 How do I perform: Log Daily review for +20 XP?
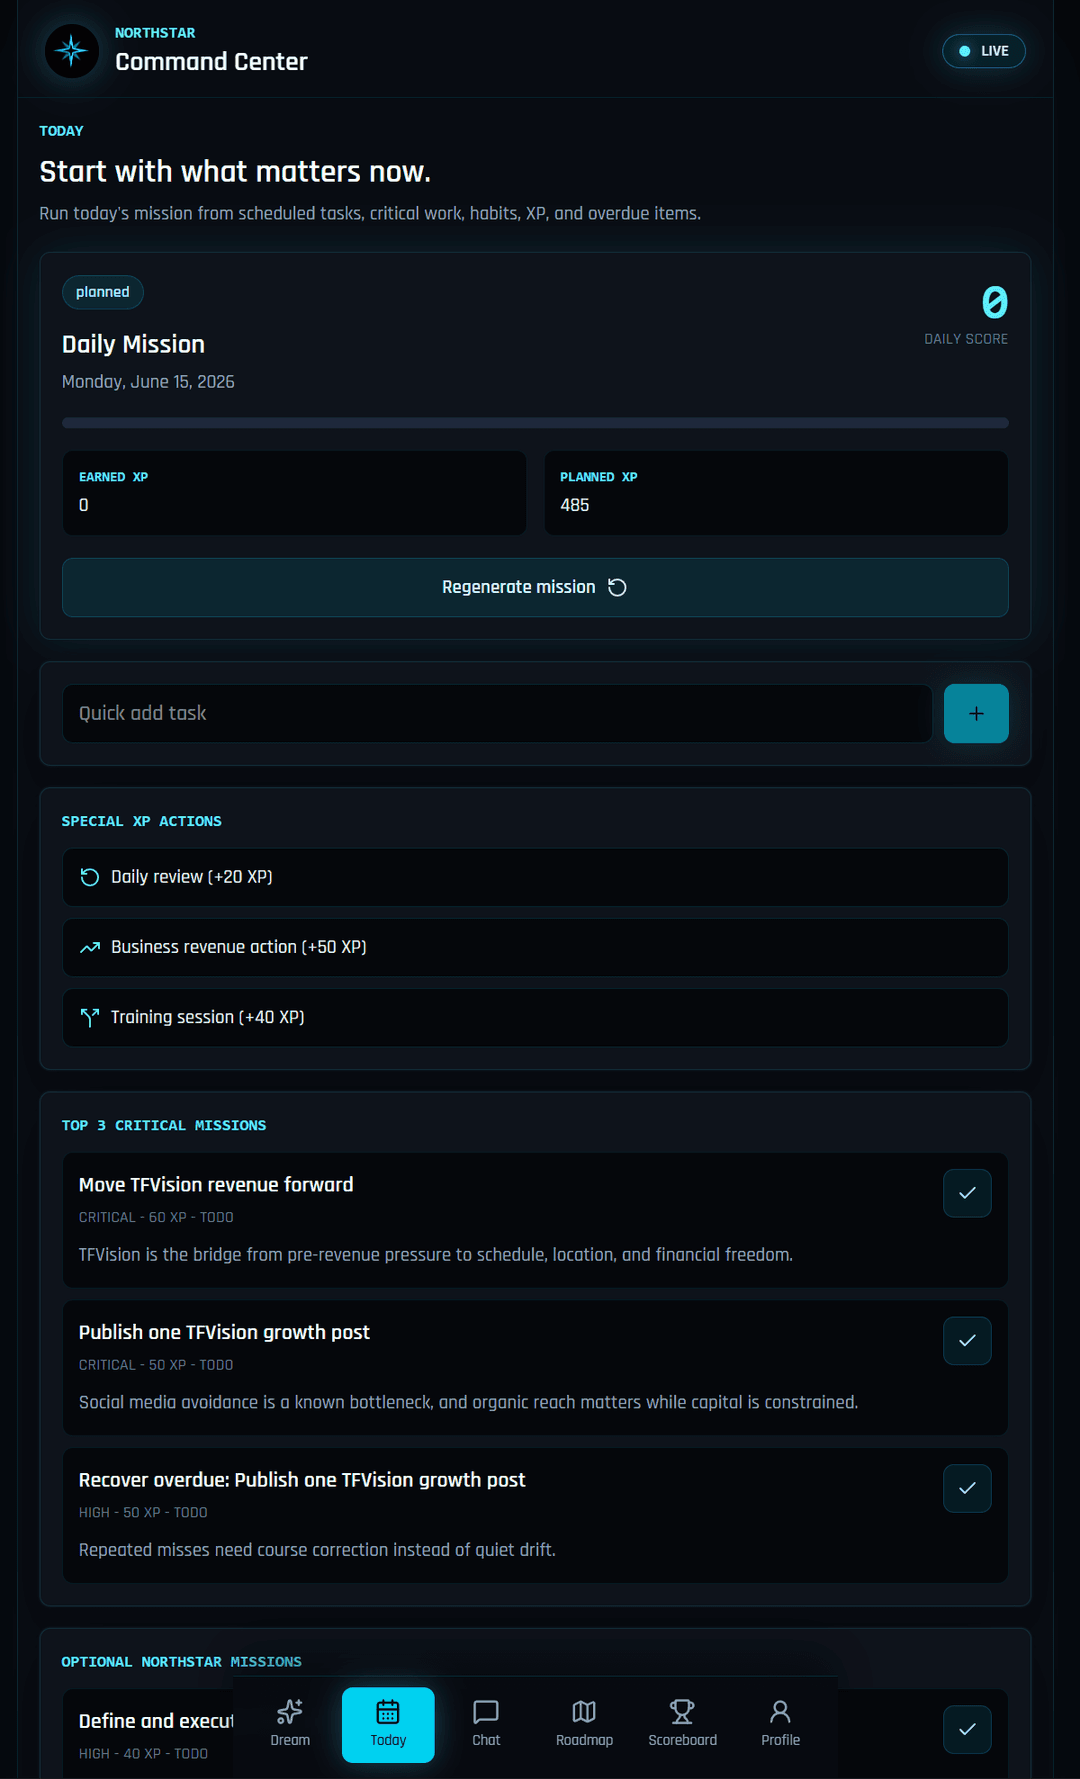(x=535, y=877)
